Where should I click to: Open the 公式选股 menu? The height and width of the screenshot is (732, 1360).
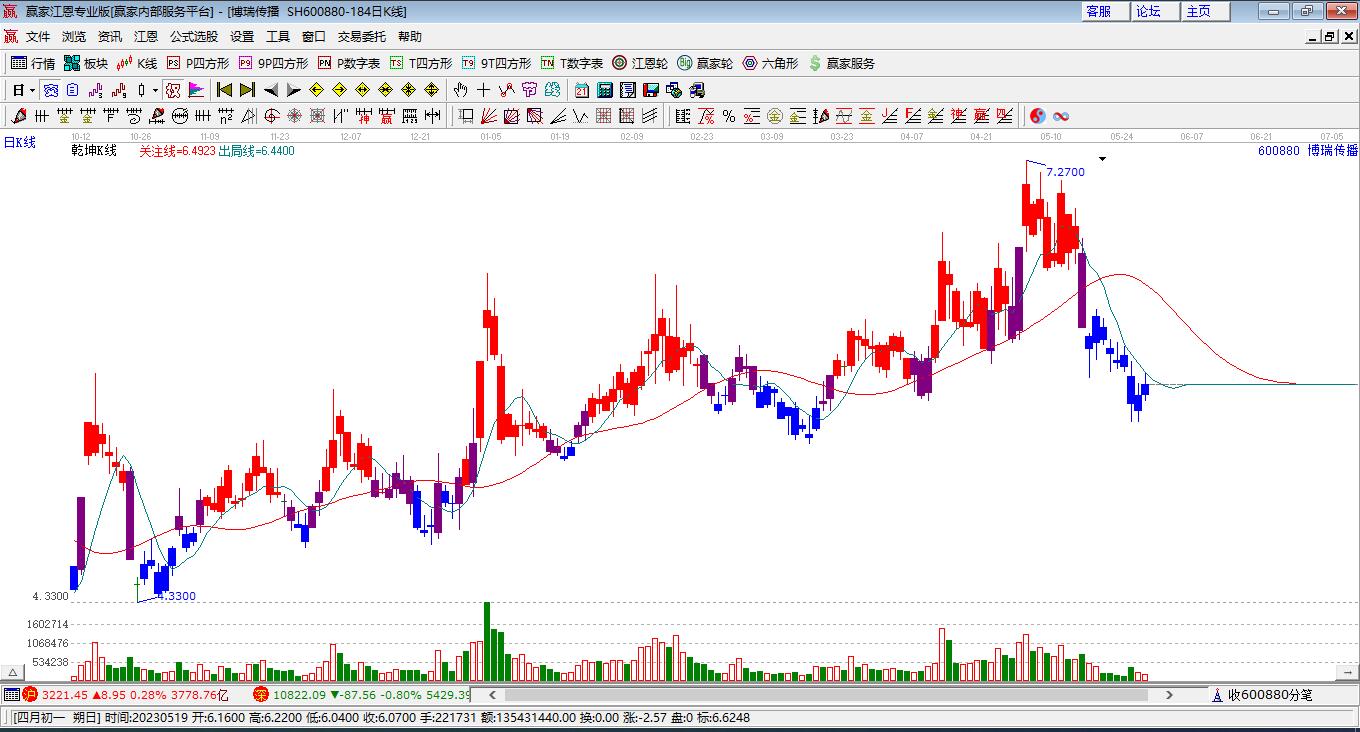[194, 36]
